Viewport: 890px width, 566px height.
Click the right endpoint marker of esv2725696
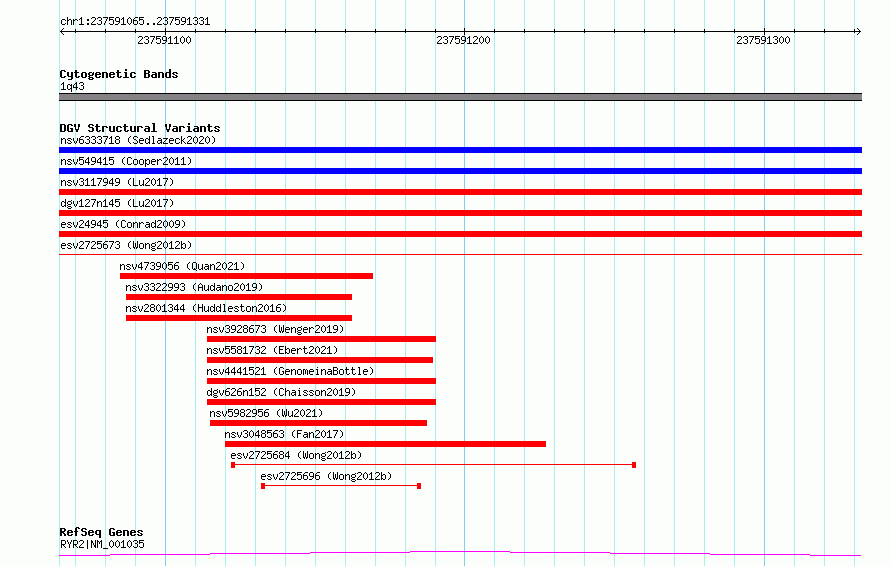click(x=419, y=486)
